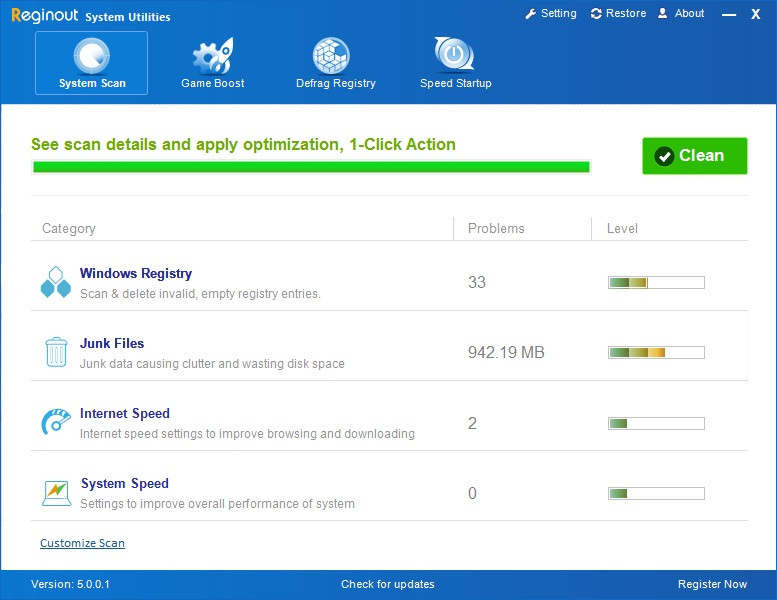The width and height of the screenshot is (777, 600).
Task: Click the Internet Speed gauge icon
Action: pos(56,422)
